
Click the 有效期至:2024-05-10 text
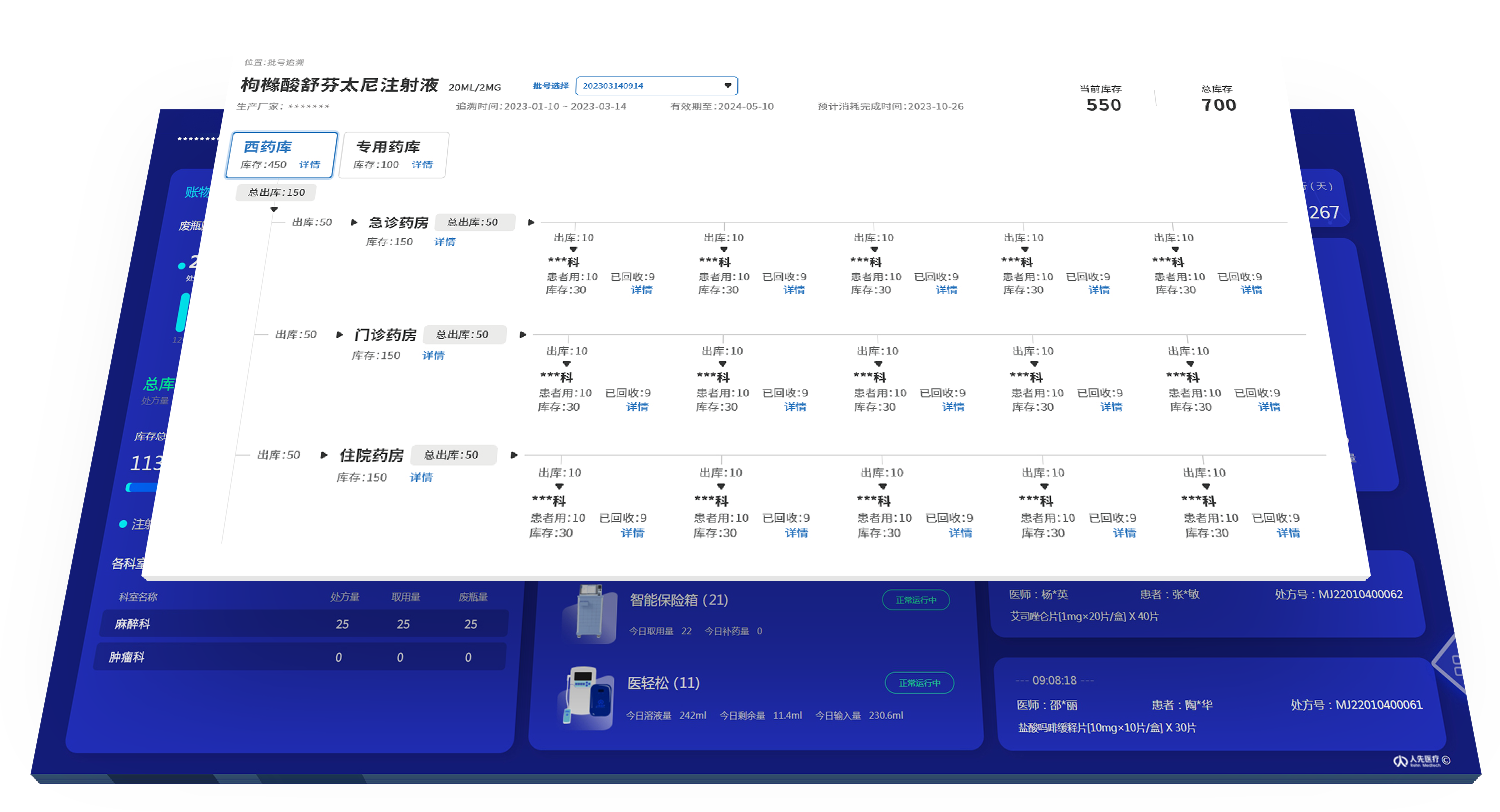pos(722,106)
